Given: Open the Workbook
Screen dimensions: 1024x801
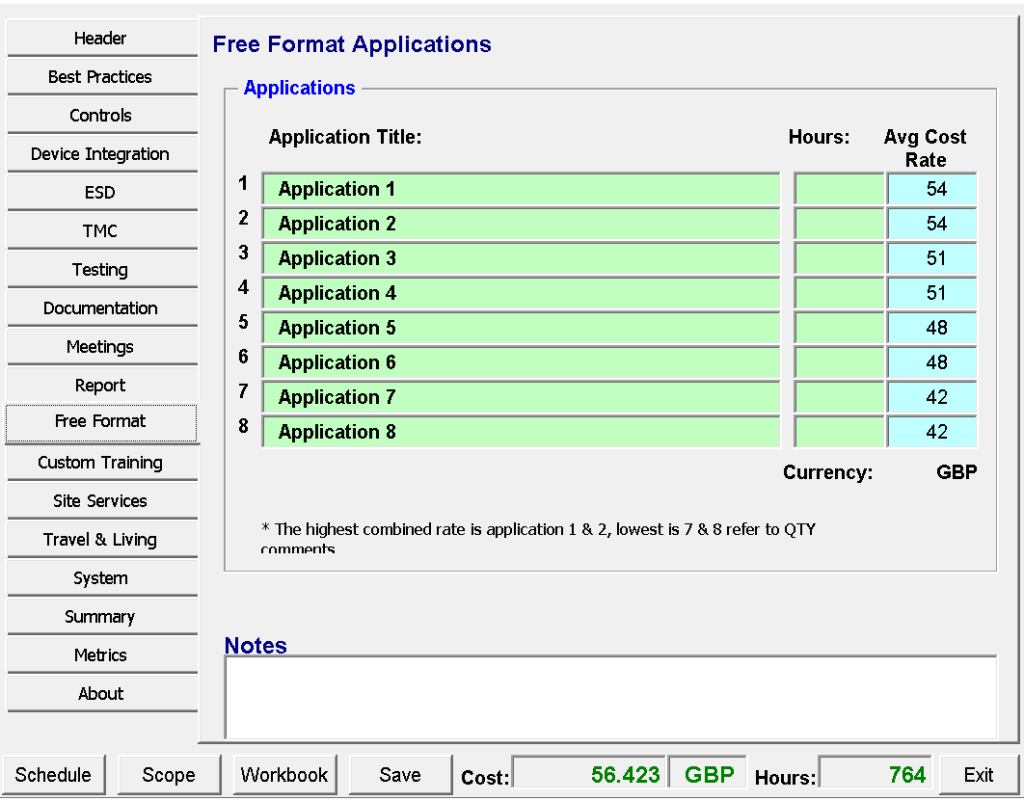Looking at the screenshot, I should 285,775.
